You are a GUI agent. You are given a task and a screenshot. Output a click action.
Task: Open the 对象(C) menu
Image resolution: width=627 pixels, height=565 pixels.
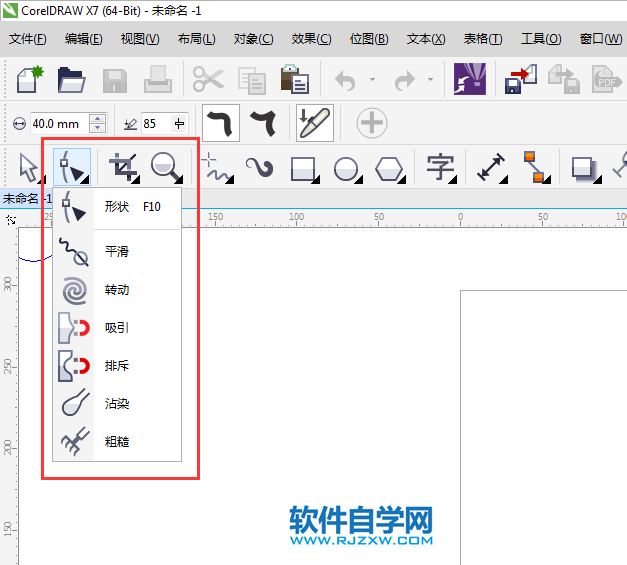tap(254, 39)
